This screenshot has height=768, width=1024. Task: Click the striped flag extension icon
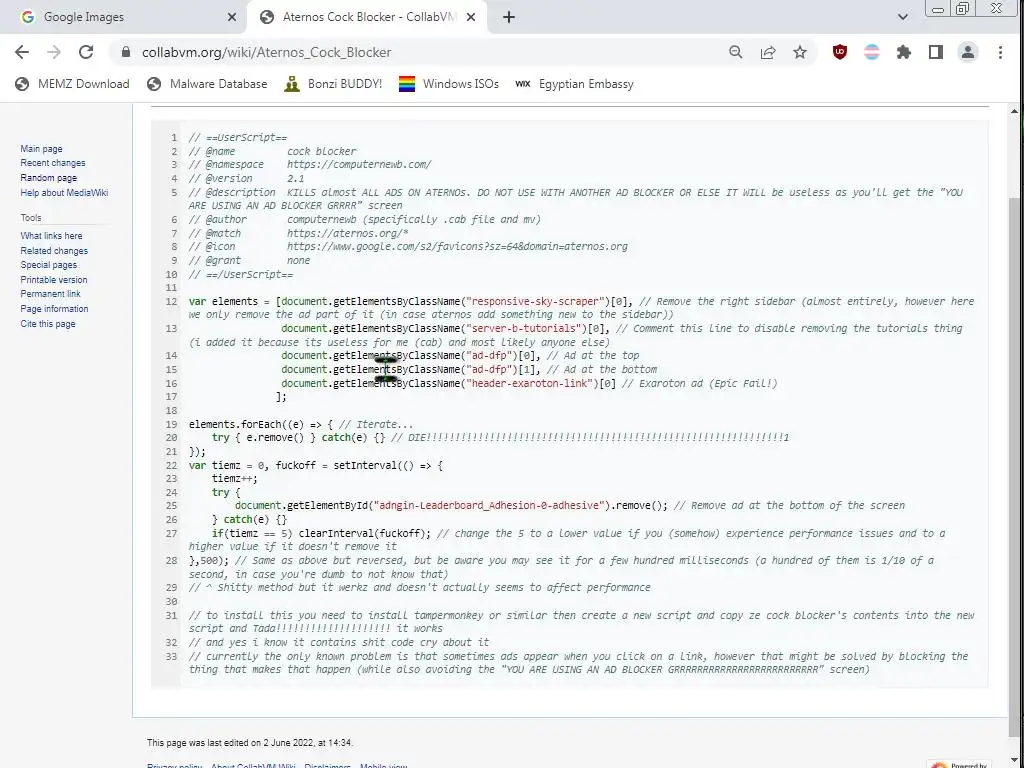tap(872, 52)
